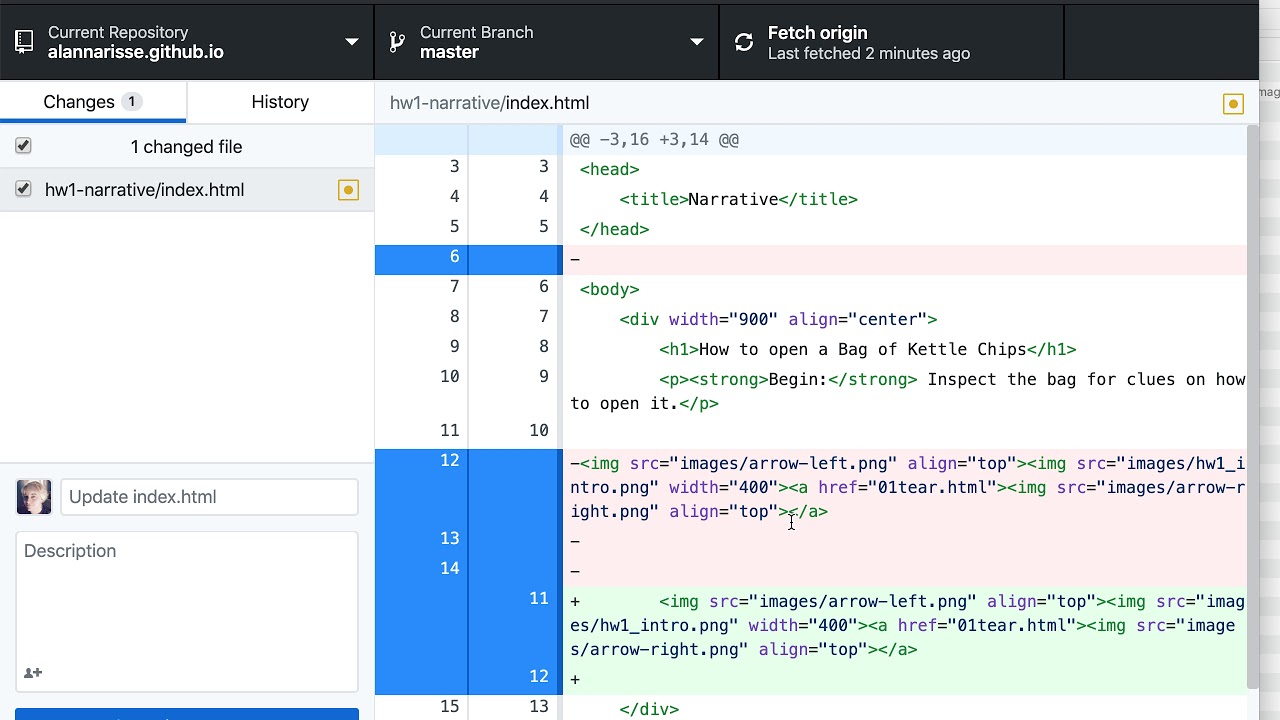Toggle deleted line 6 in diff gutter
The height and width of the screenshot is (720, 1280).
[x=469, y=259]
